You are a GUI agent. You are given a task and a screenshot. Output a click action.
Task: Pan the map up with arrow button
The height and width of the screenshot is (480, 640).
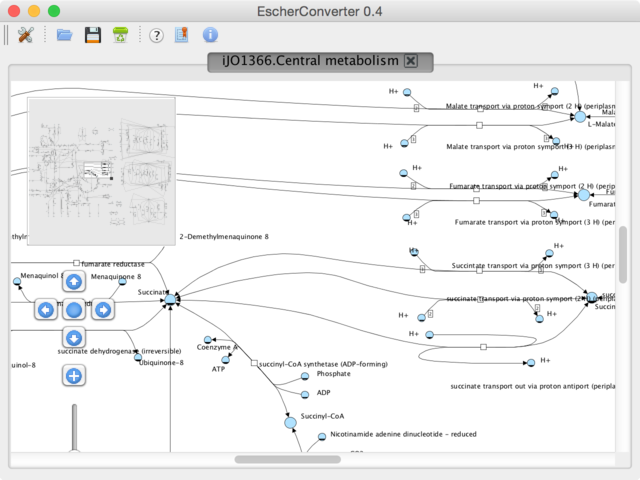coord(74,282)
